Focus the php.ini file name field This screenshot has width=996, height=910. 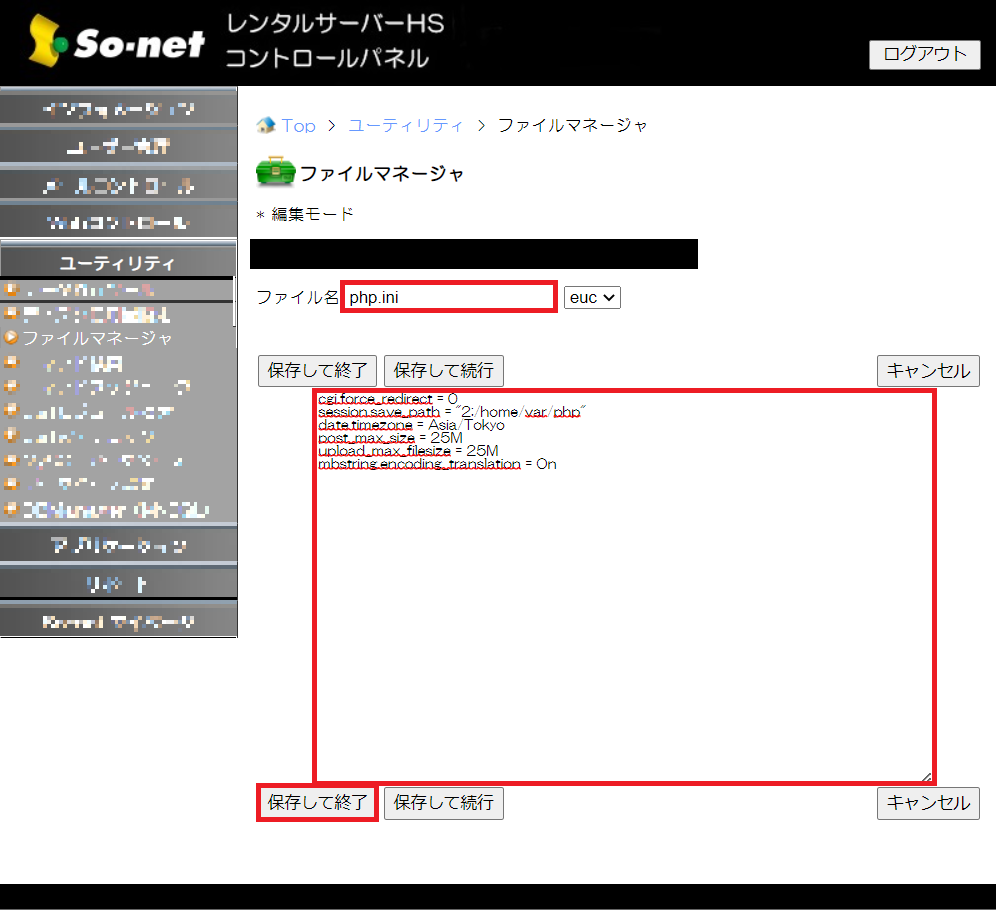click(x=448, y=297)
